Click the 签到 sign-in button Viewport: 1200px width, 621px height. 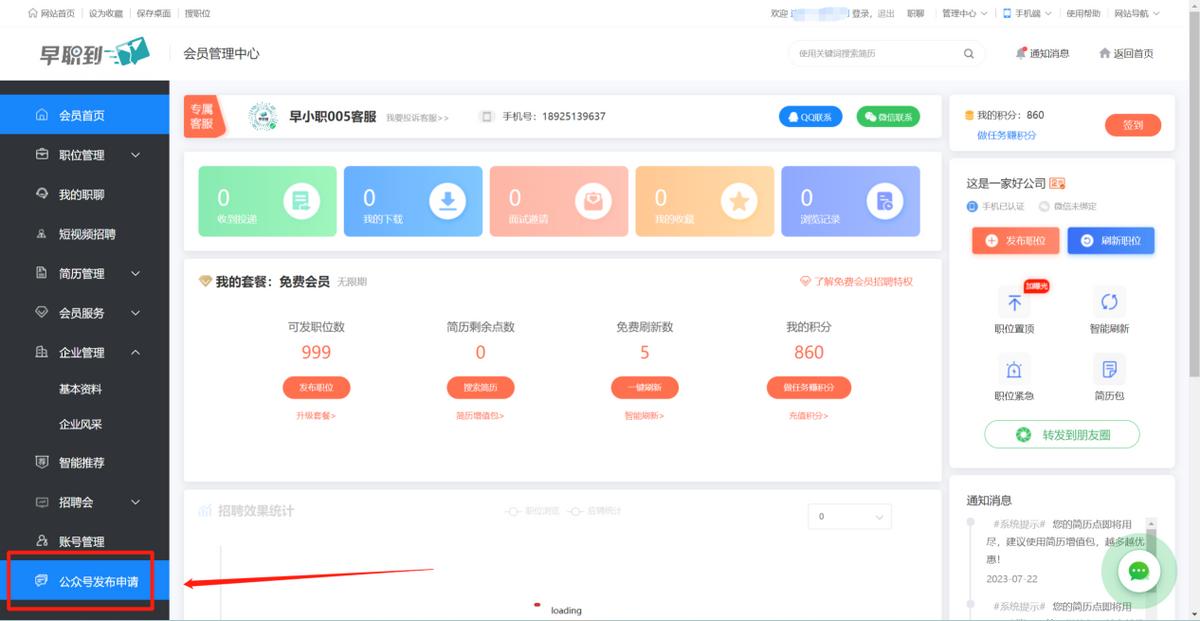pos(1133,126)
